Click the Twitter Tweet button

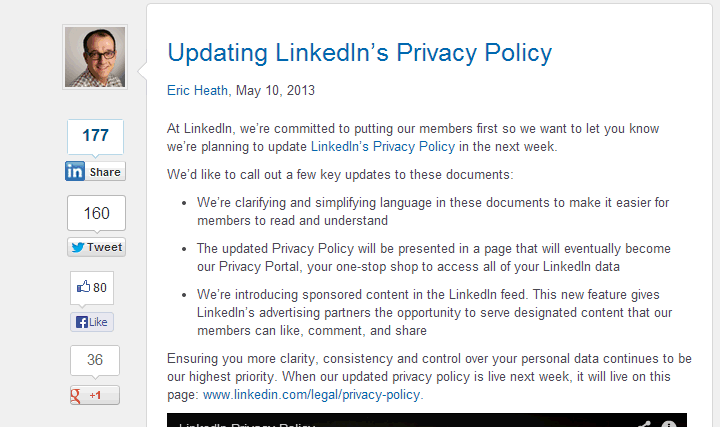click(x=96, y=247)
